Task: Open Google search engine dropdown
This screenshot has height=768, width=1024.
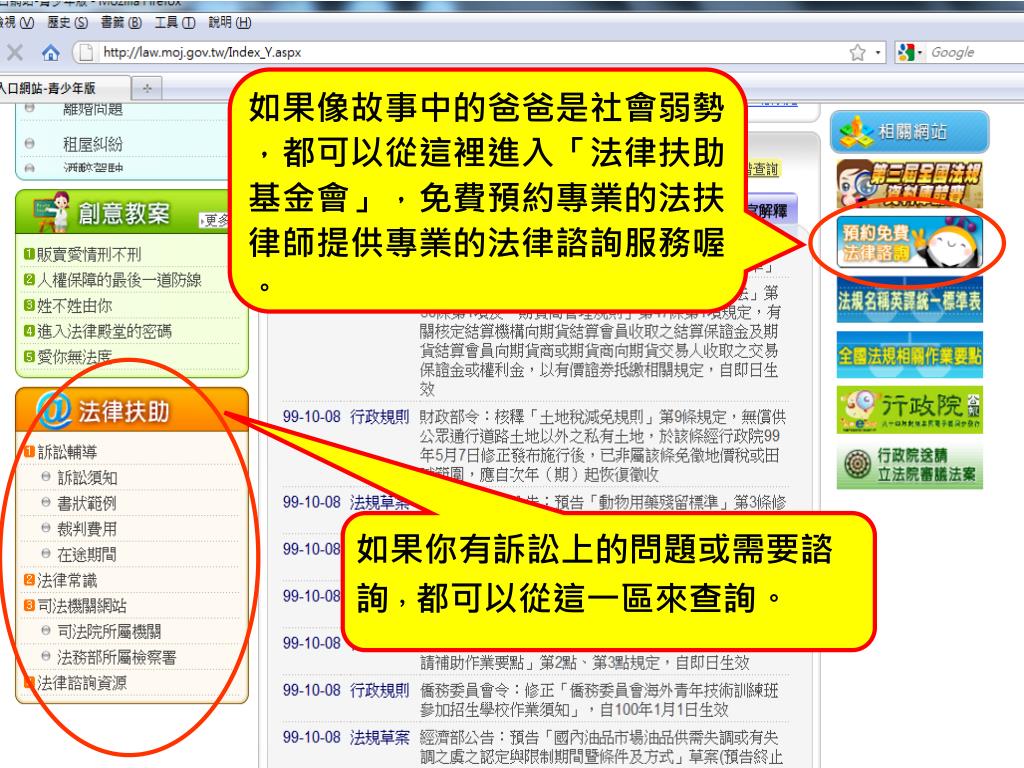Action: (x=910, y=52)
